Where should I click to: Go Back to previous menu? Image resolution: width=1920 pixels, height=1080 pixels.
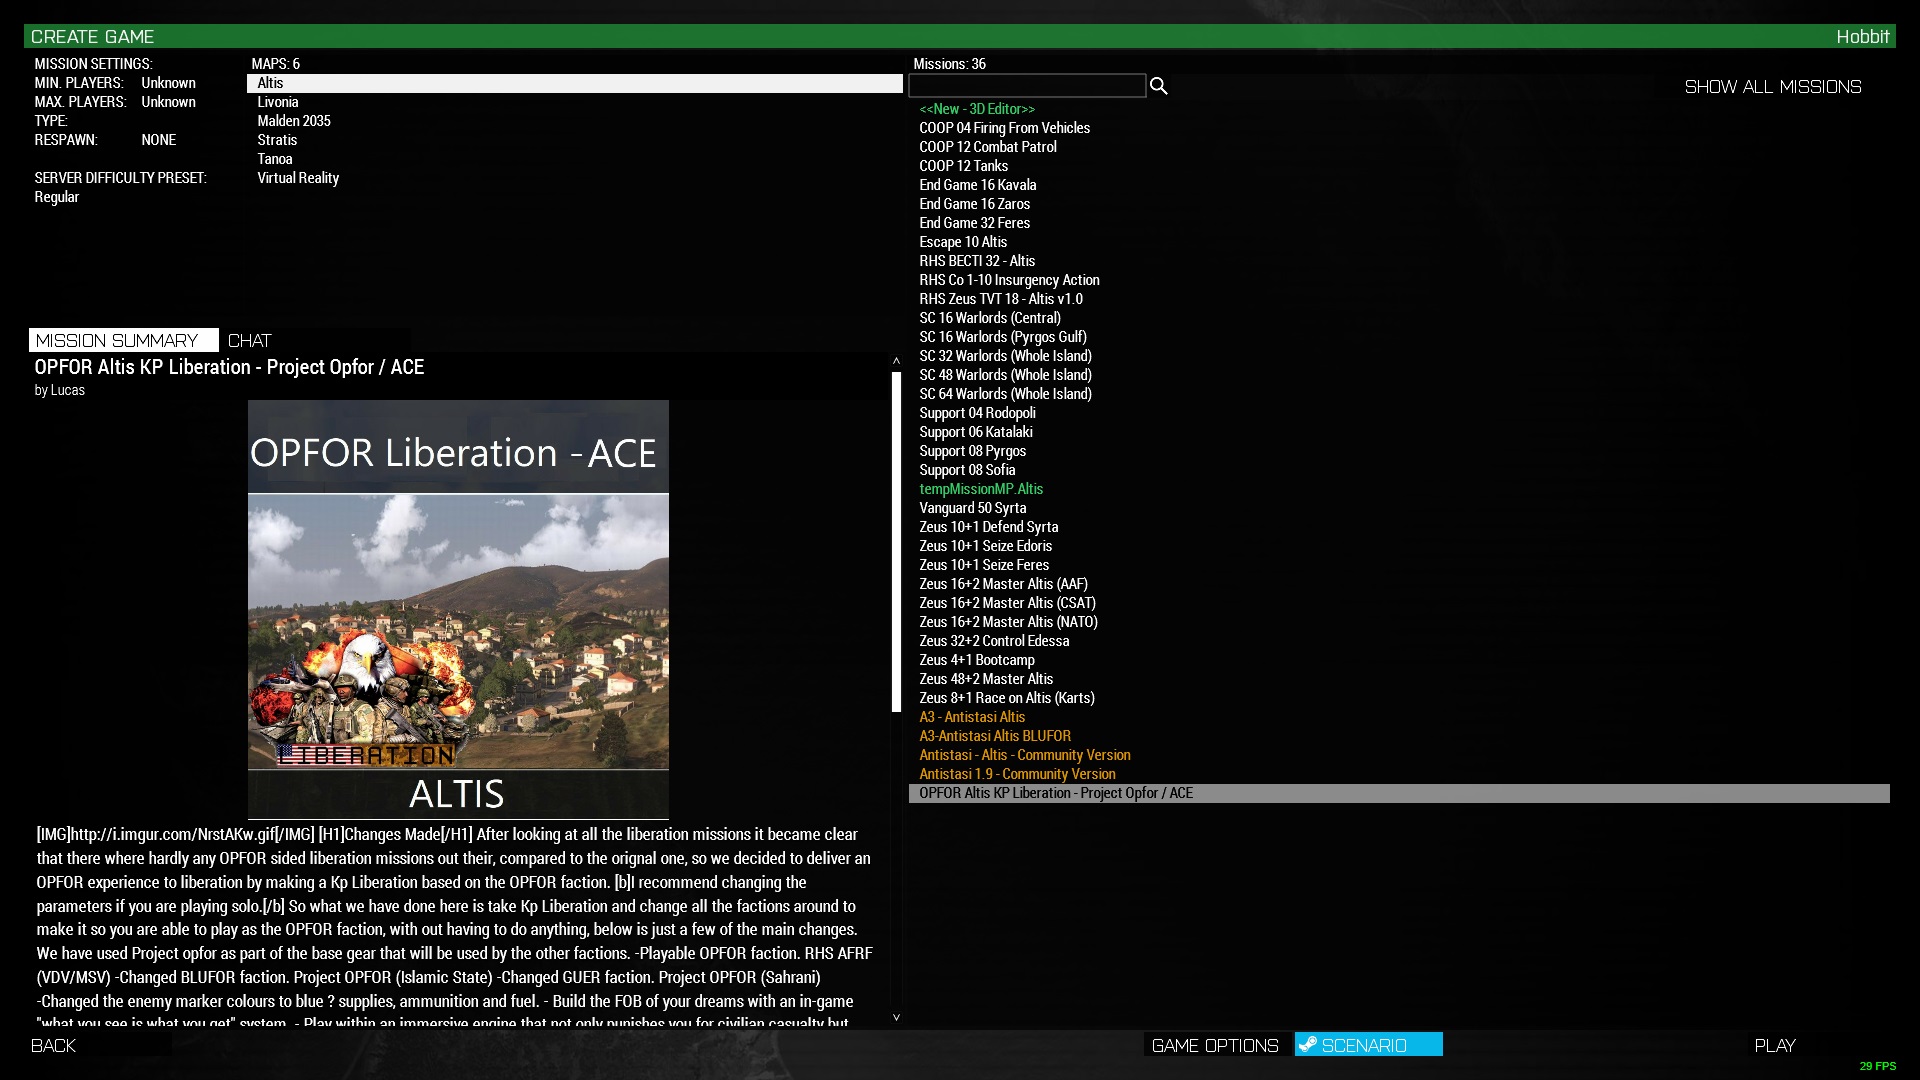tap(54, 1045)
